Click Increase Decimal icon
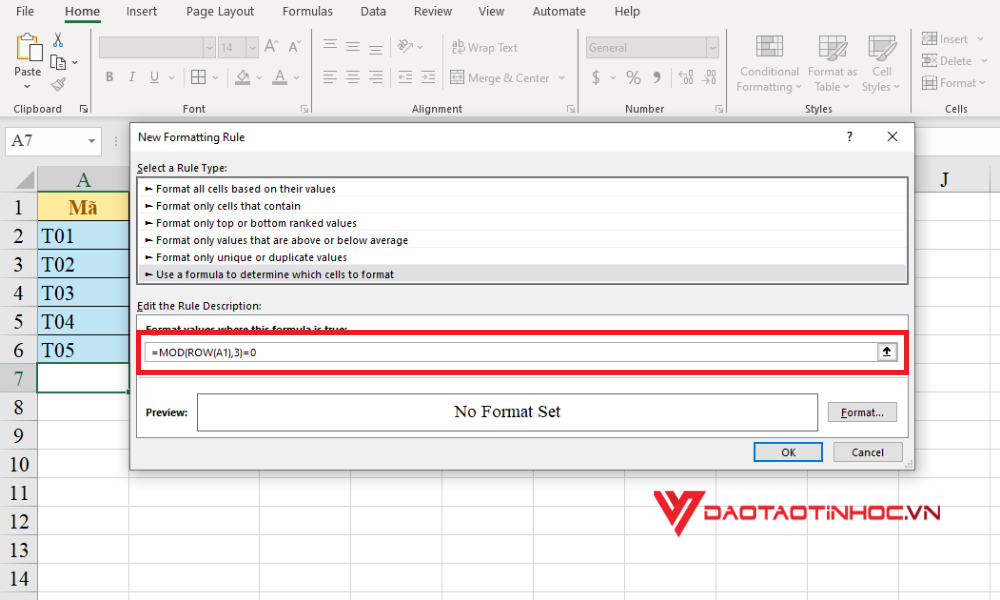This screenshot has width=1000, height=600. [x=686, y=77]
